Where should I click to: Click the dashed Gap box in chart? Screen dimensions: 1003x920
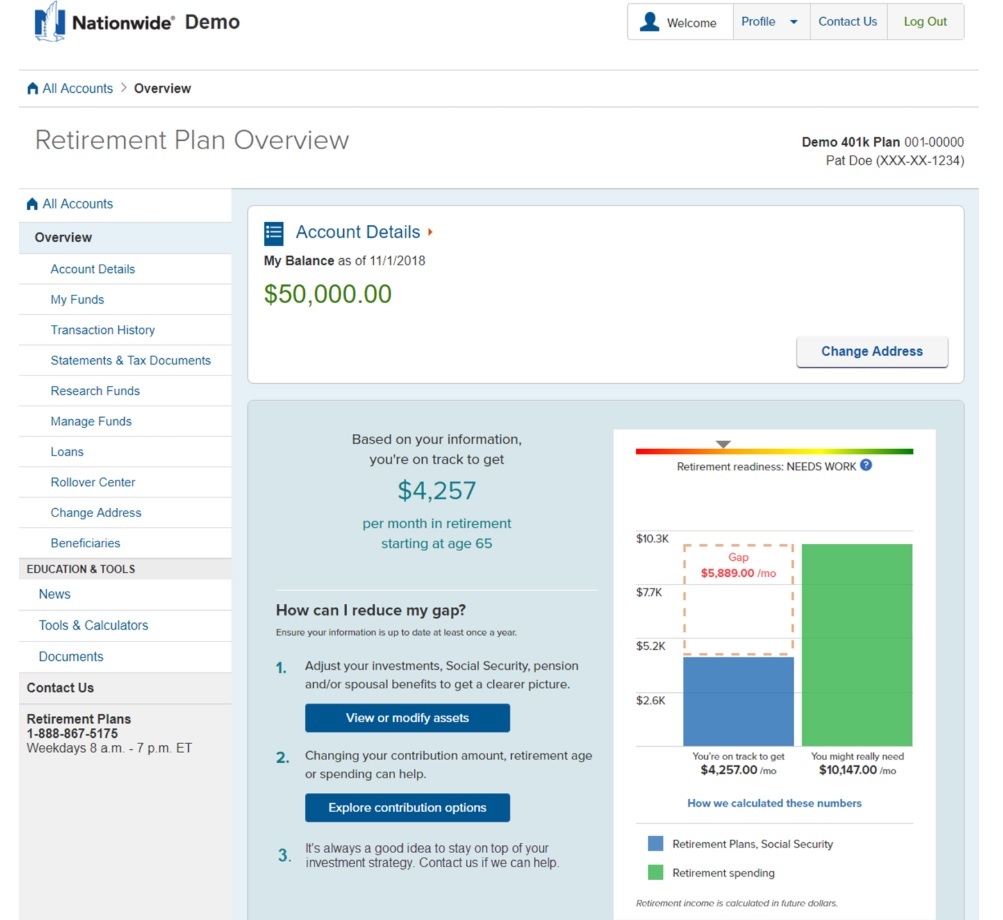[x=738, y=600]
